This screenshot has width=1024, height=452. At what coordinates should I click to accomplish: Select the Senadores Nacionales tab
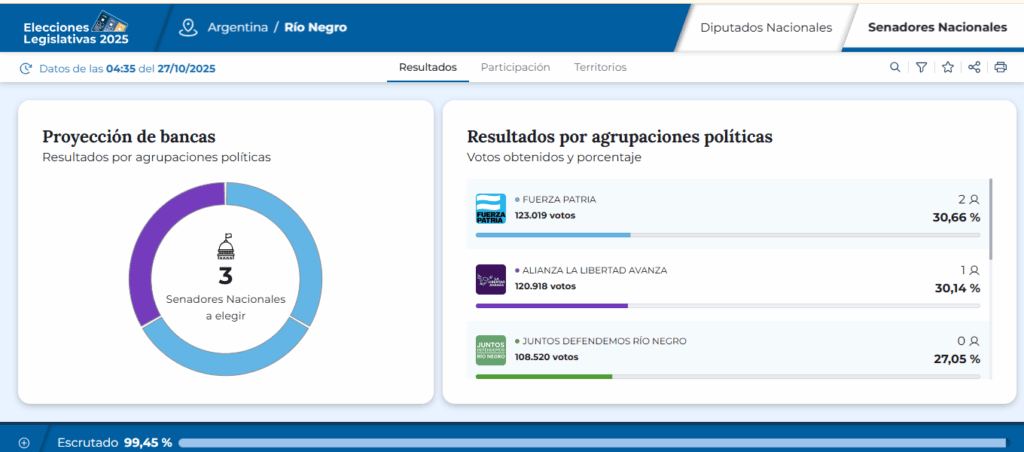[937, 27]
